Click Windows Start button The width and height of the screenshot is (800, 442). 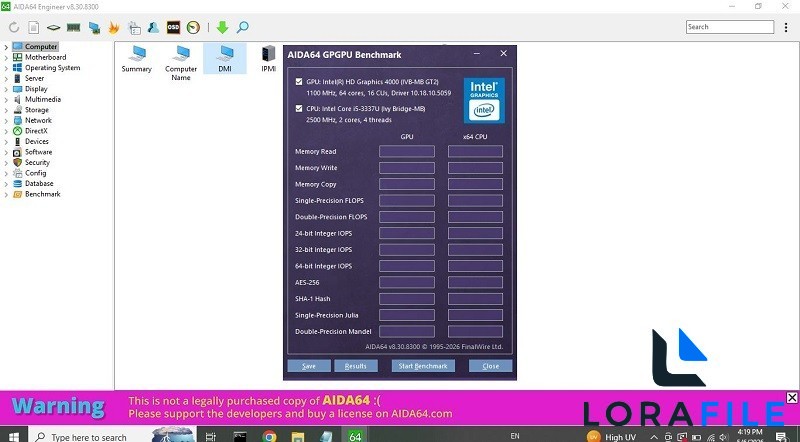click(14, 437)
